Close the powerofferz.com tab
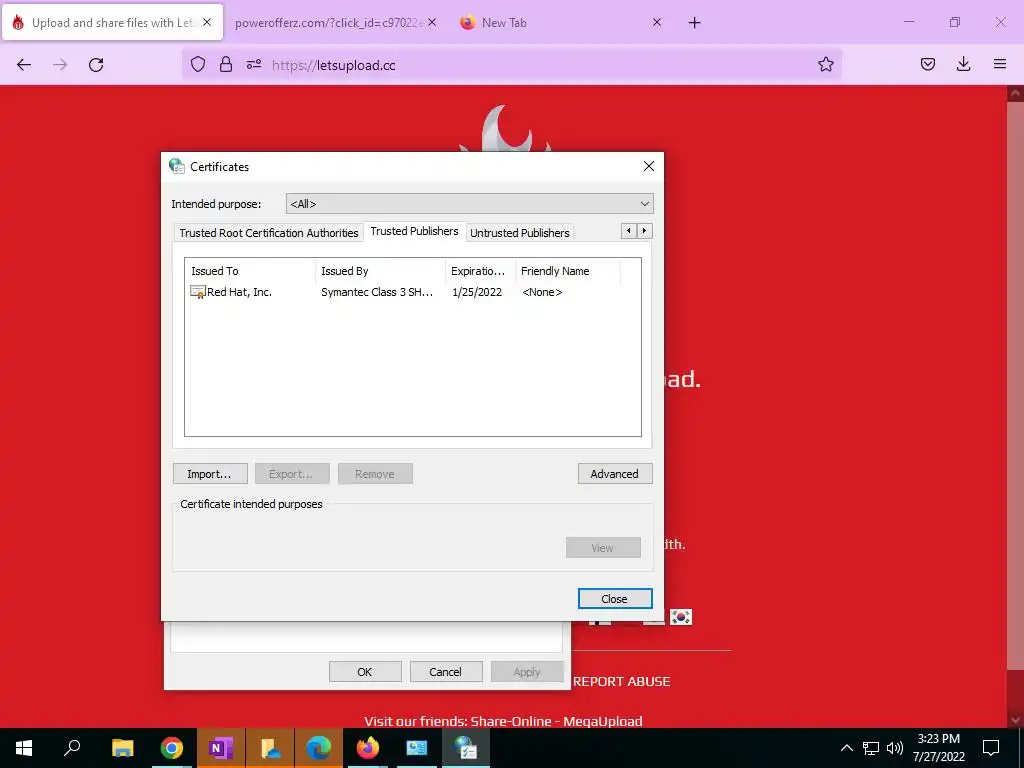Screen dimensions: 1024x768 [x=432, y=22]
